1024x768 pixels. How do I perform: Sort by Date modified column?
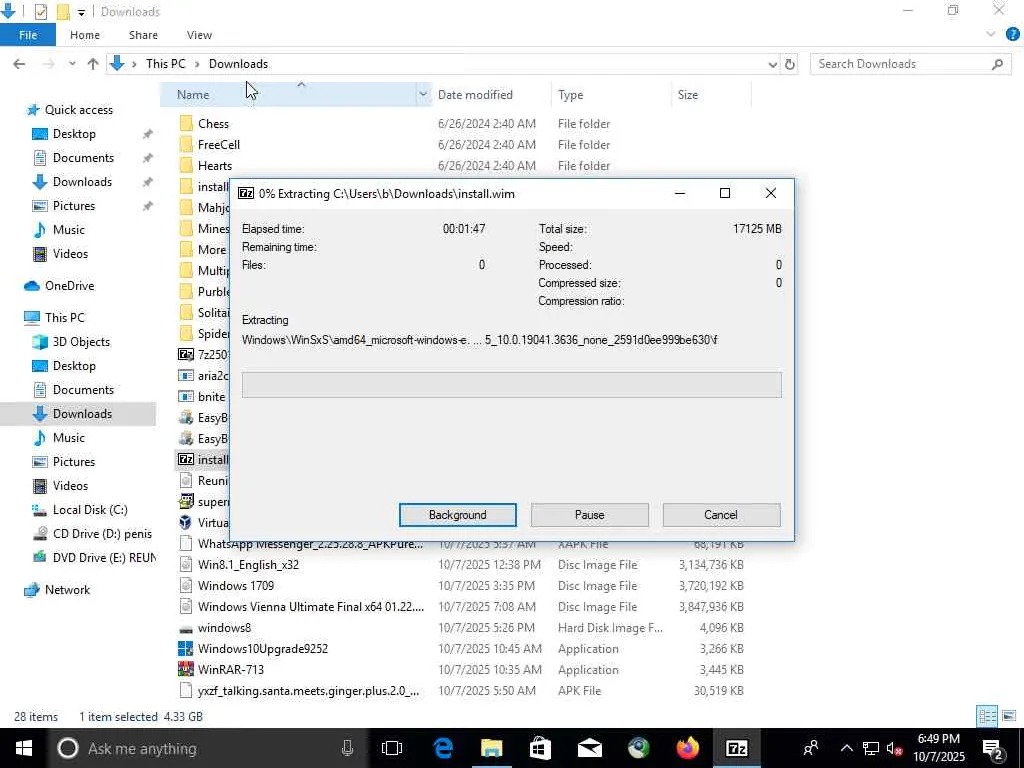click(475, 95)
